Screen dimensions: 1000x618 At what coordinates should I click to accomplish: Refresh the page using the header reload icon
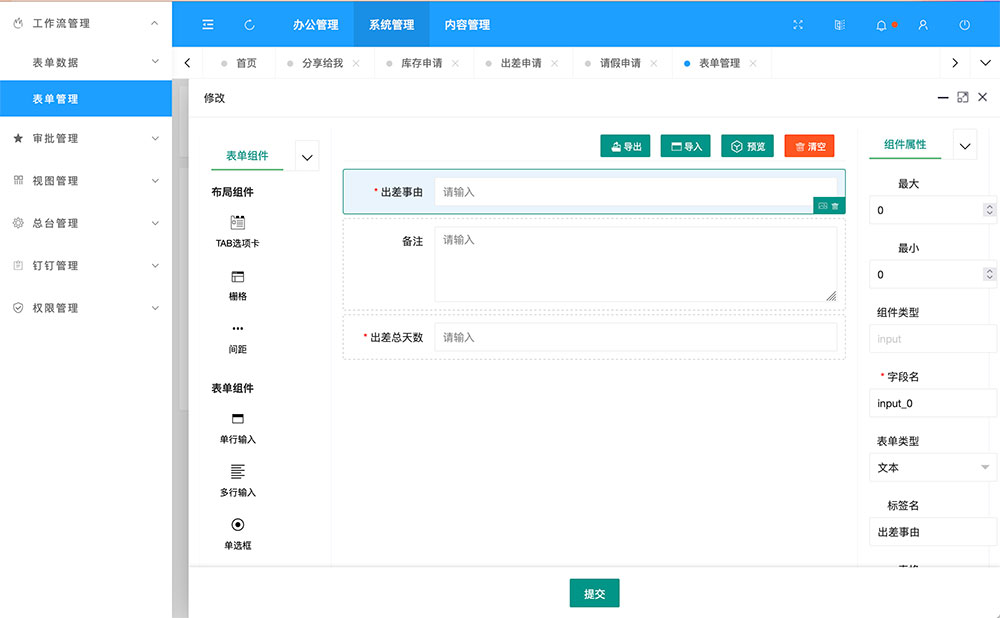[x=249, y=25]
